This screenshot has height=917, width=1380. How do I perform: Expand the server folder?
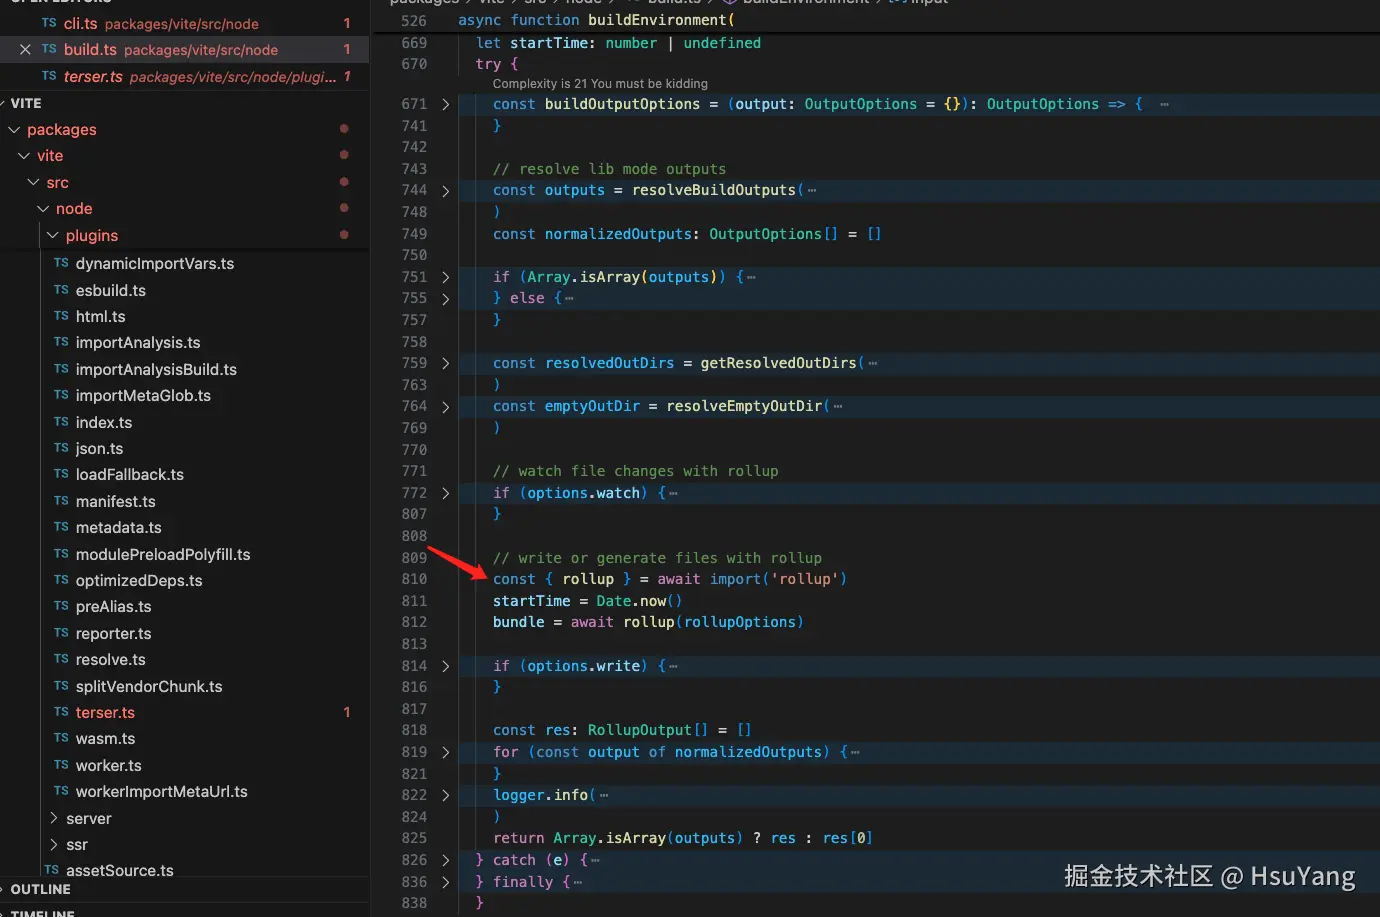click(53, 818)
